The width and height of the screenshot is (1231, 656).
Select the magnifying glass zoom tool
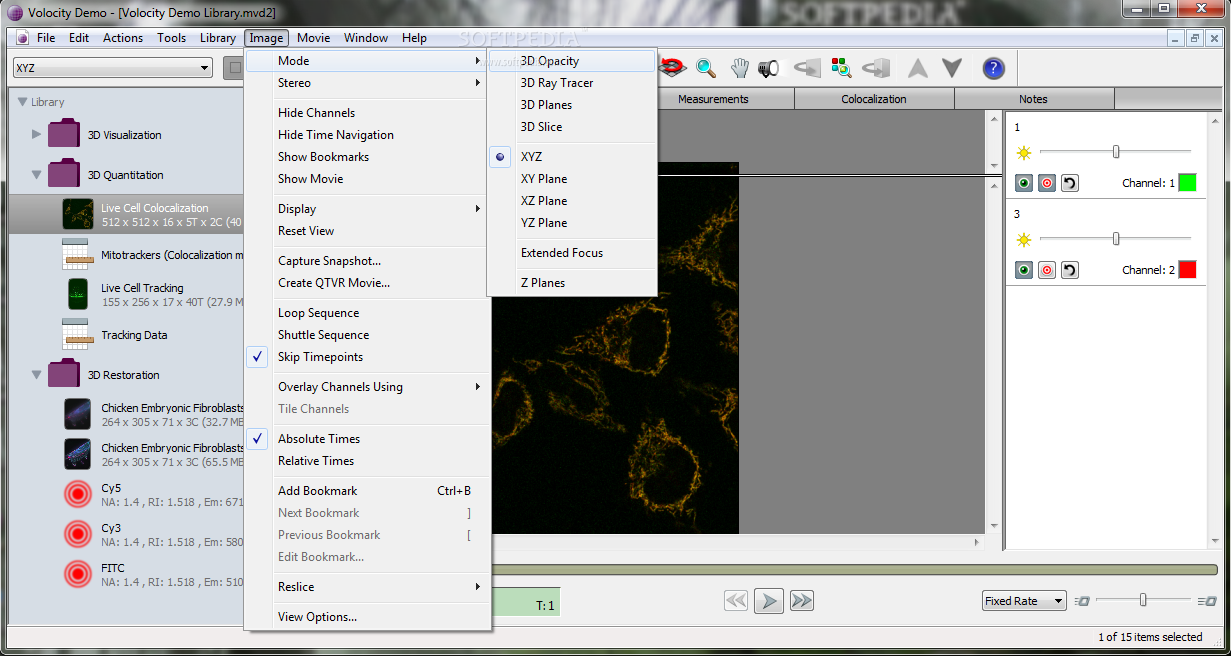(706, 68)
